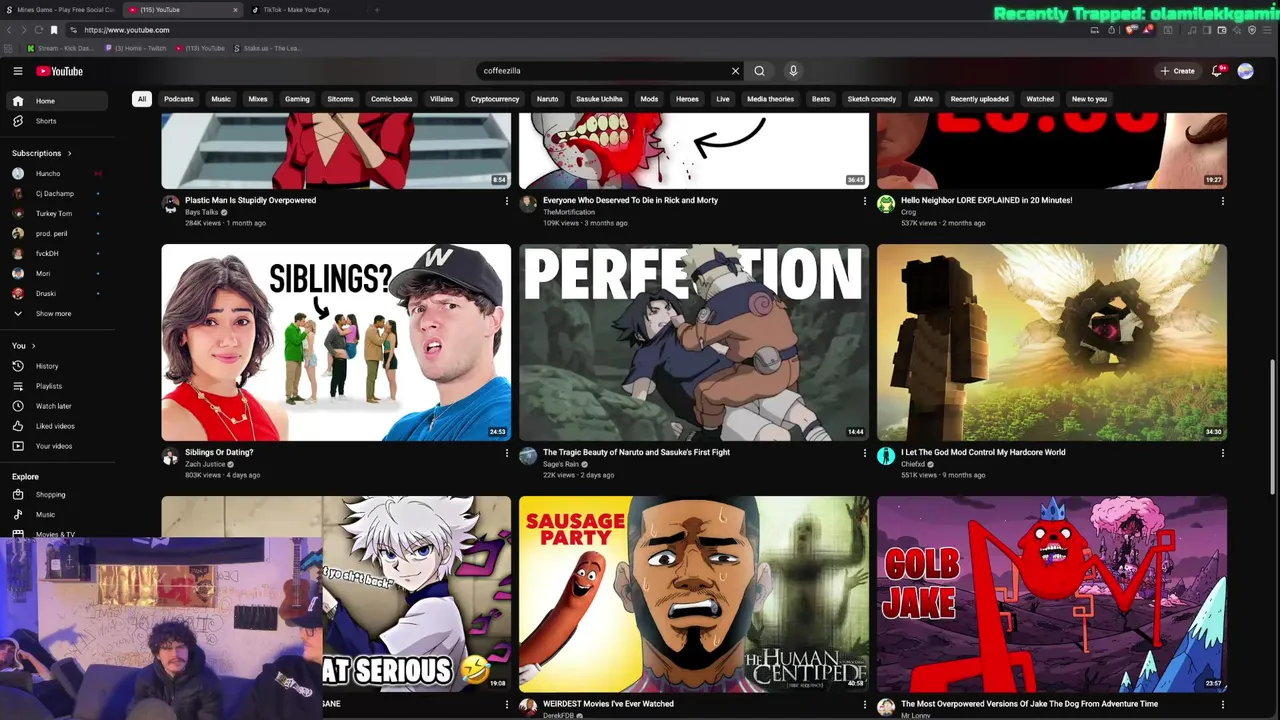Switch to the Mines Game browser tab
The width and height of the screenshot is (1280, 720).
(x=60, y=10)
